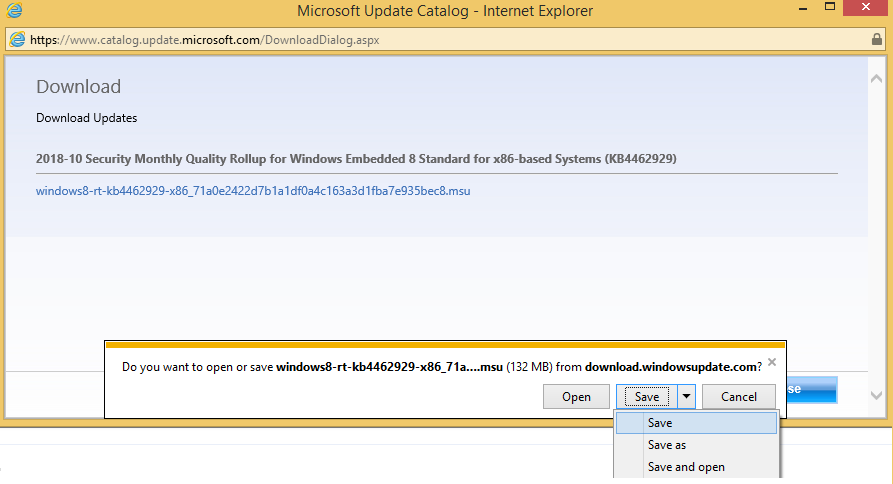Click the Internet Explorer logo in title bar
893x484 pixels.
[x=14, y=10]
